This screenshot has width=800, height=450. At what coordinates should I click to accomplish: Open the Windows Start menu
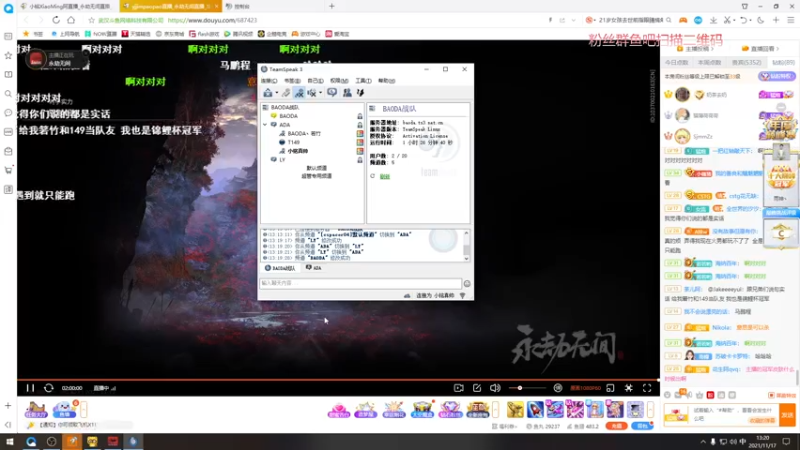click(x=10, y=442)
